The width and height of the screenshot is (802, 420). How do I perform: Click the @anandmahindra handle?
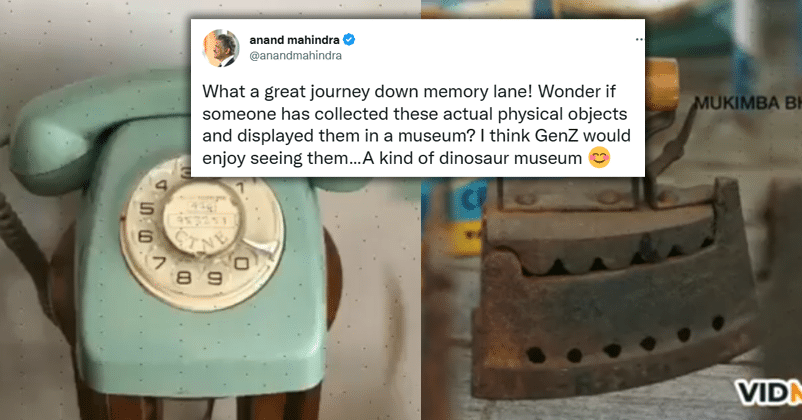click(x=296, y=56)
